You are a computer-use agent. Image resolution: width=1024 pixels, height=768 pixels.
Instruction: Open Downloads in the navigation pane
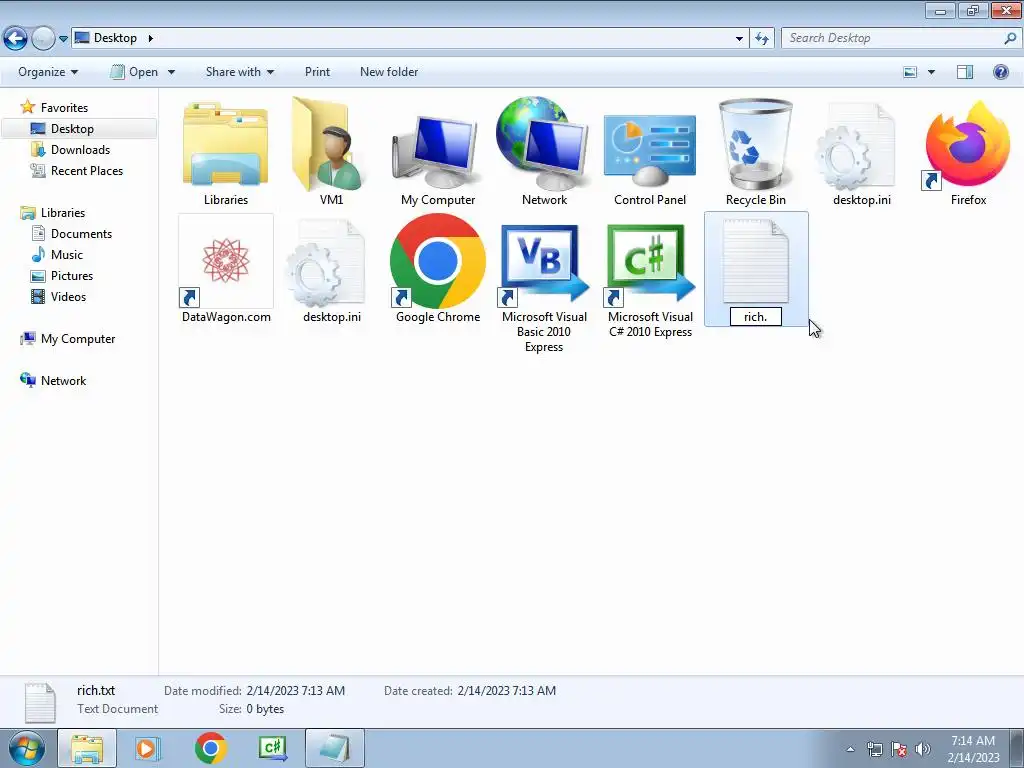coord(80,150)
